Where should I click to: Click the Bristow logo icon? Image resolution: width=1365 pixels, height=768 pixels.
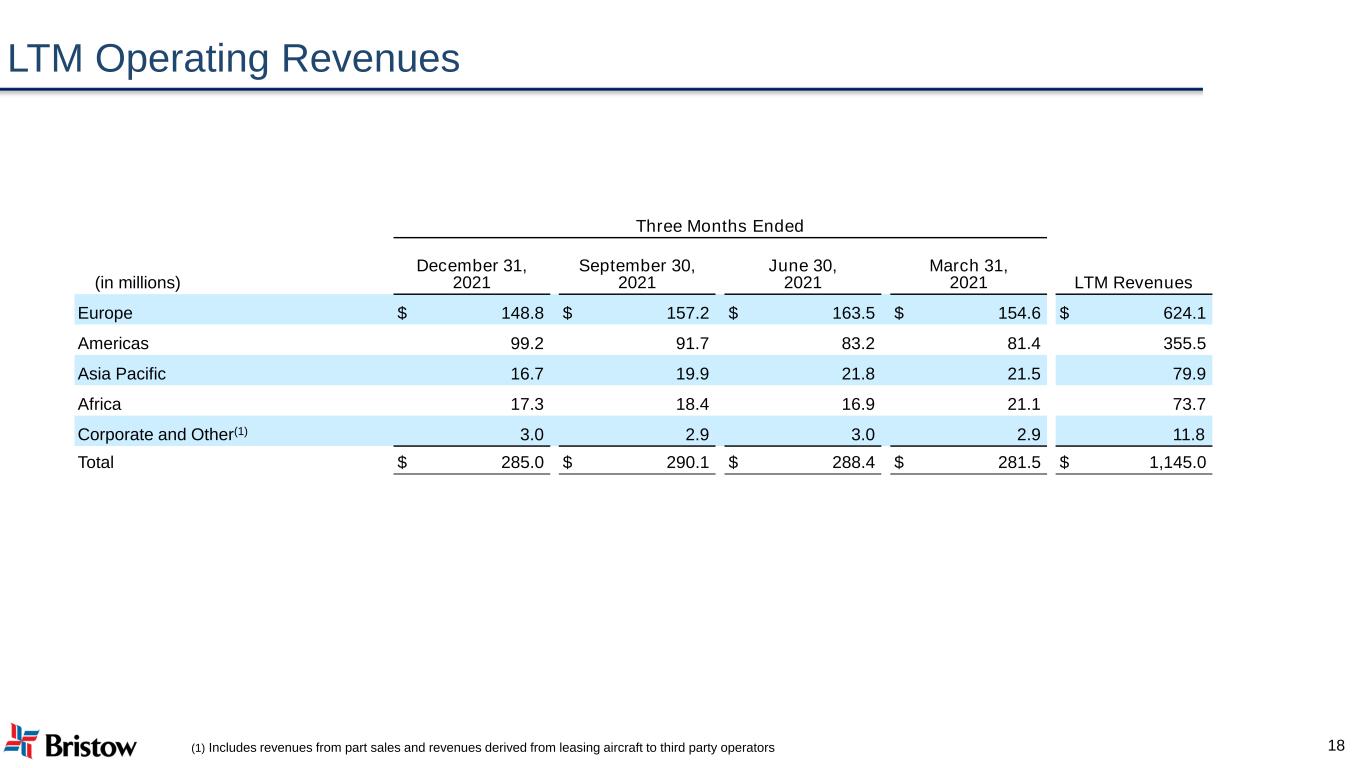pyautogui.click(x=22, y=741)
